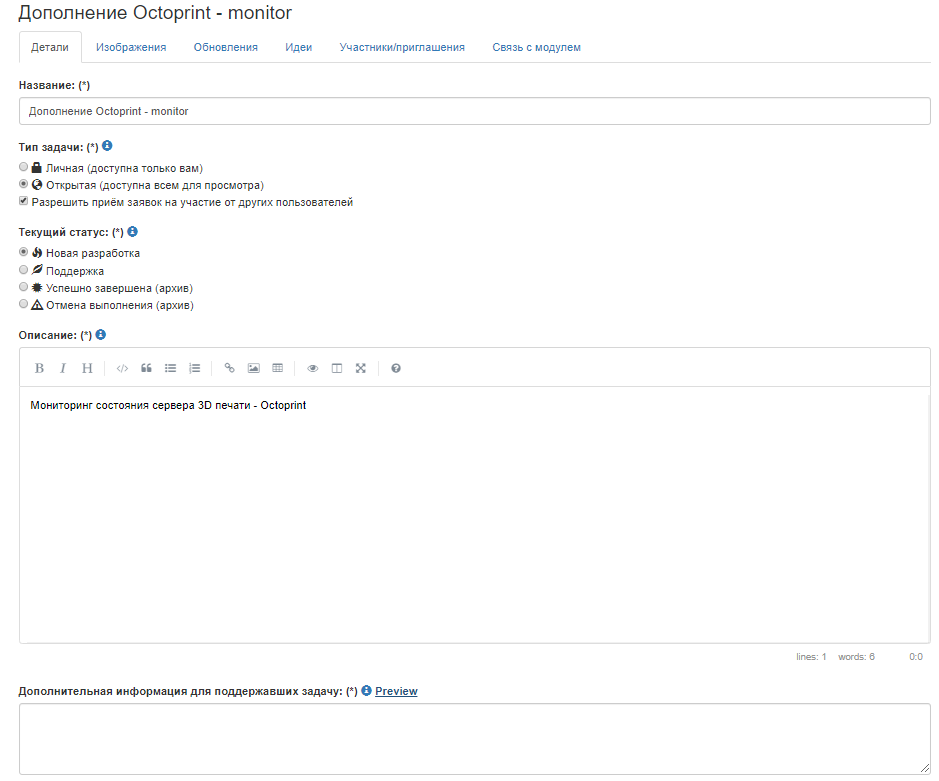The height and width of the screenshot is (781, 939).
Task: Create bulleted list in editor
Action: point(171,368)
